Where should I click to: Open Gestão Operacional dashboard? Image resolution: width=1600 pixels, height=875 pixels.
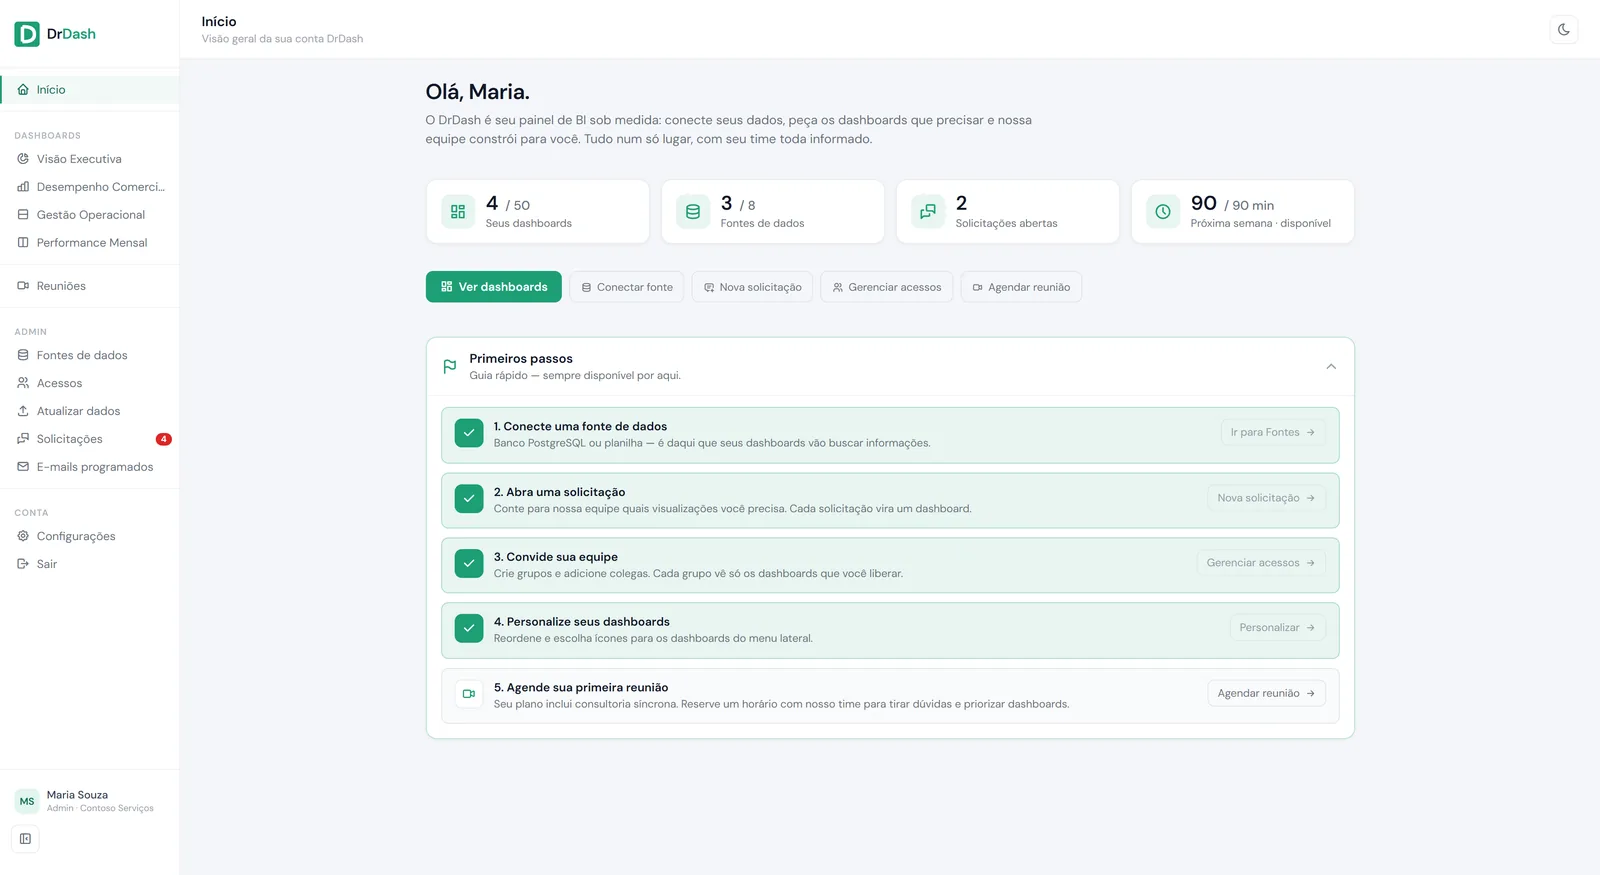(x=90, y=215)
